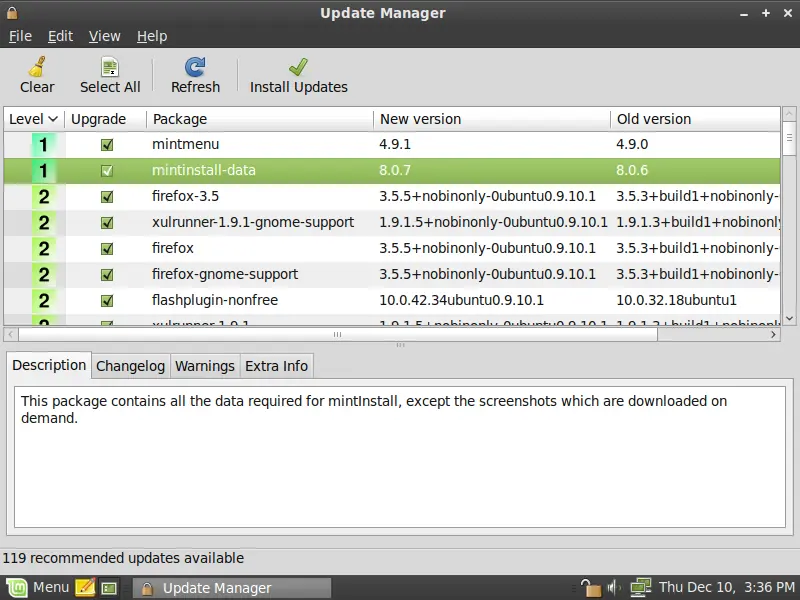Screen dimensions: 800x600
Task: Open the View menu
Action: [105, 36]
